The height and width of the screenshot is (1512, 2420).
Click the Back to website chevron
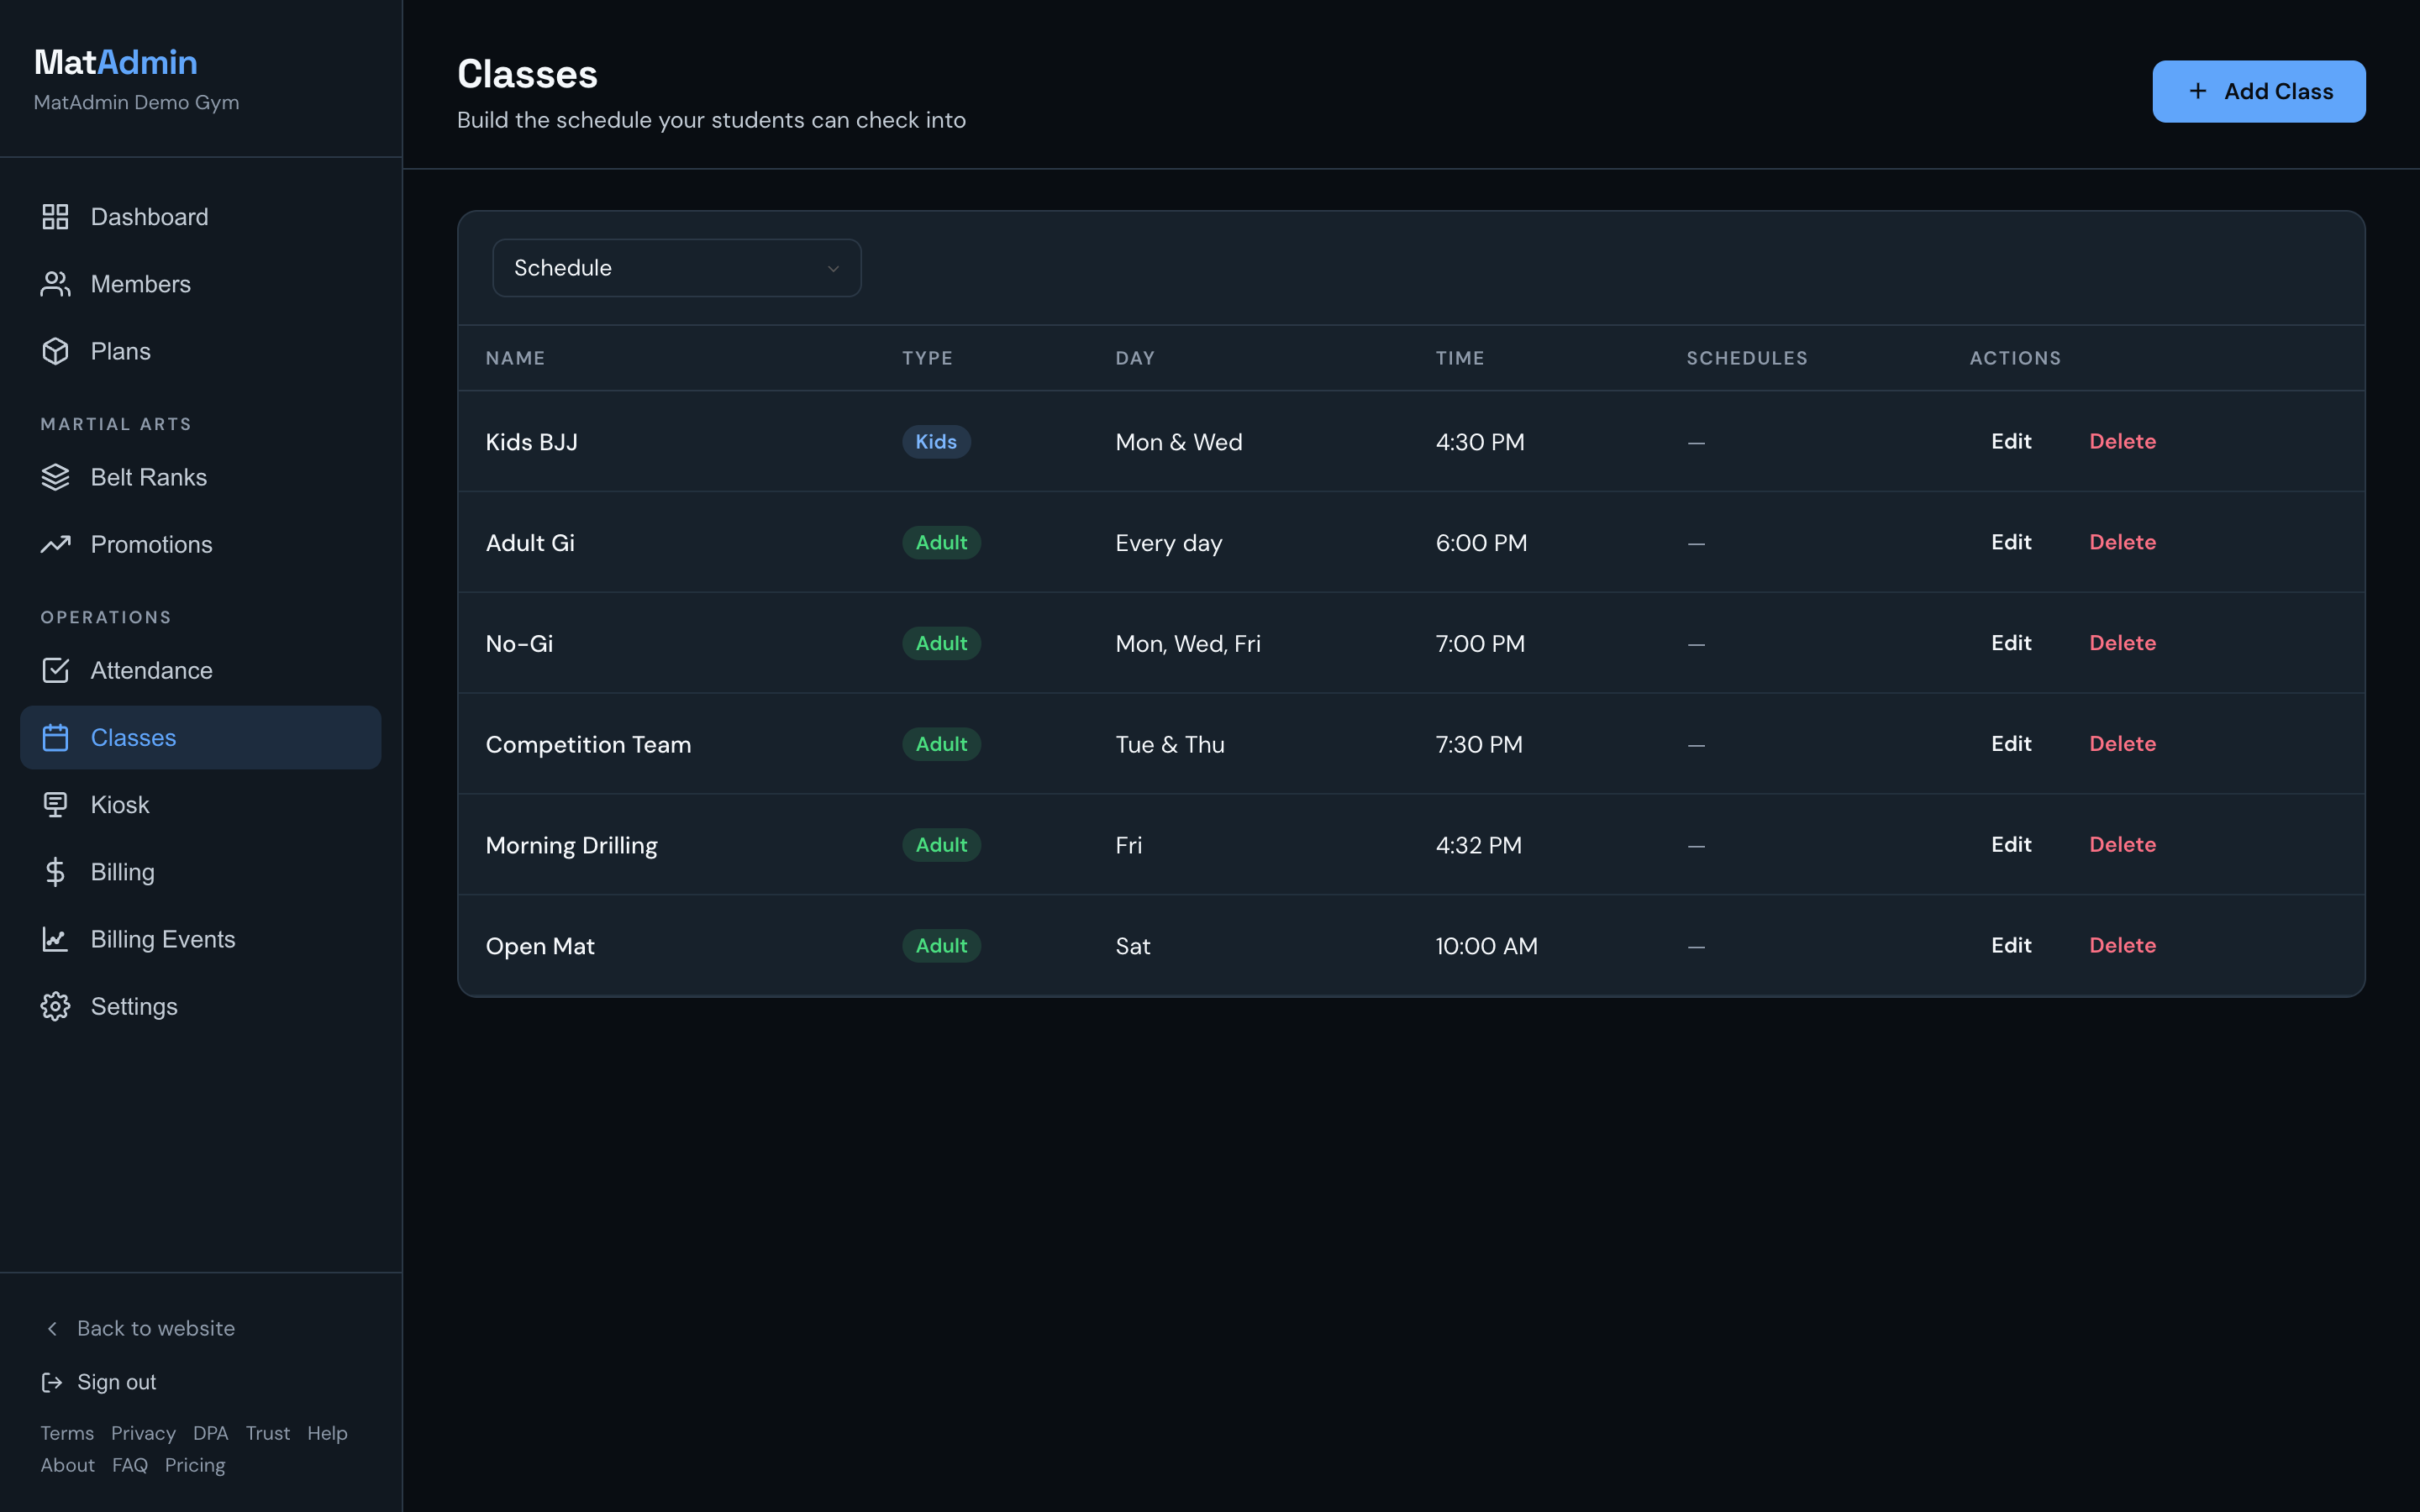pos(52,1328)
